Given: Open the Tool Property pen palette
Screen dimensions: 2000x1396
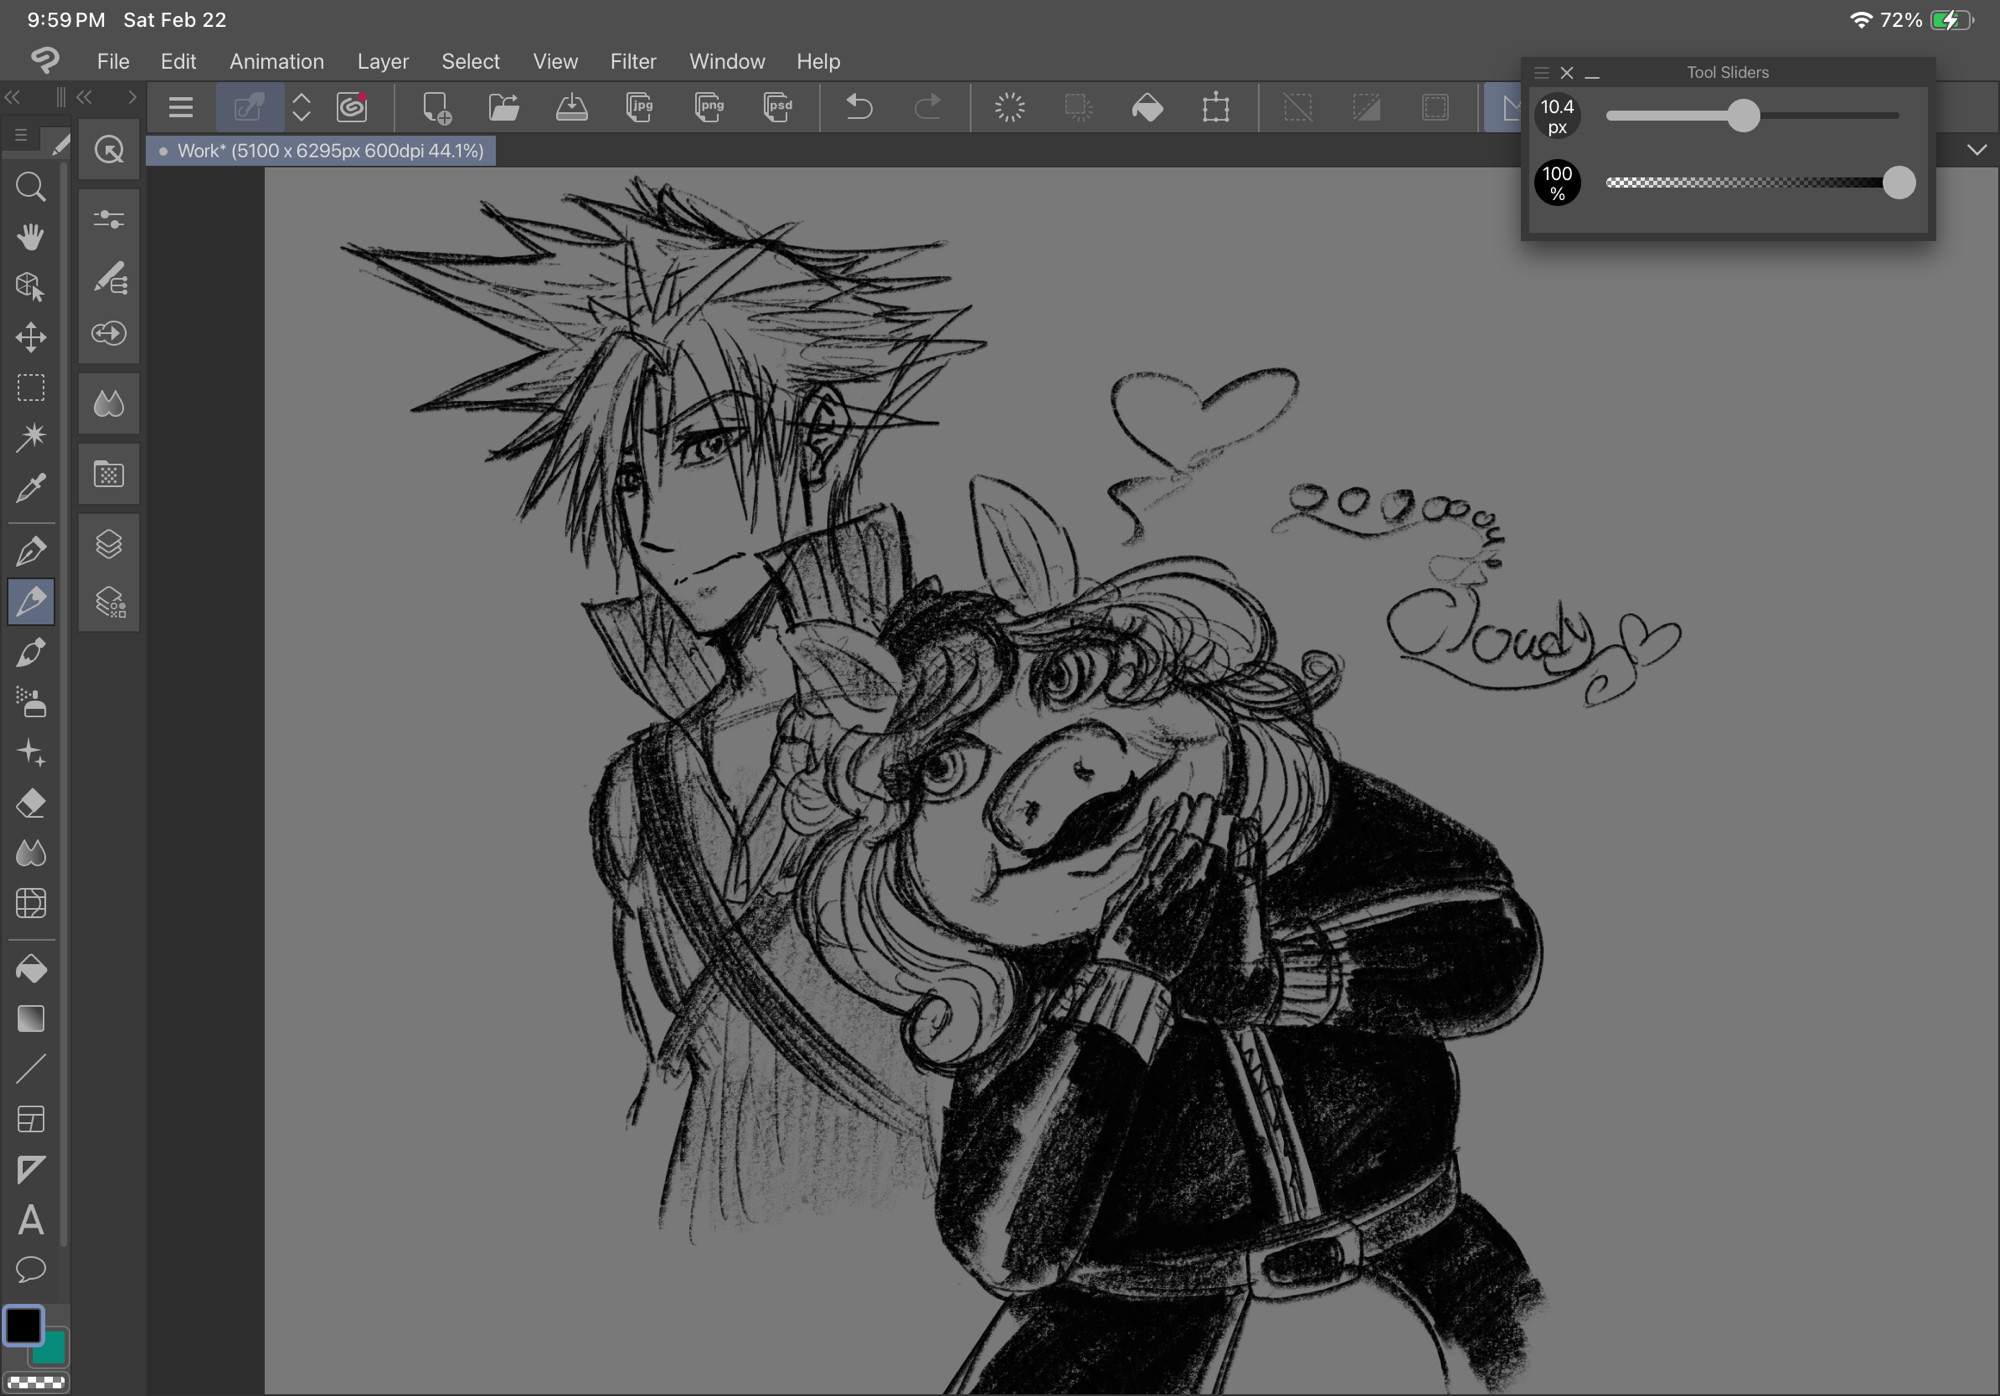Looking at the screenshot, I should (109, 277).
